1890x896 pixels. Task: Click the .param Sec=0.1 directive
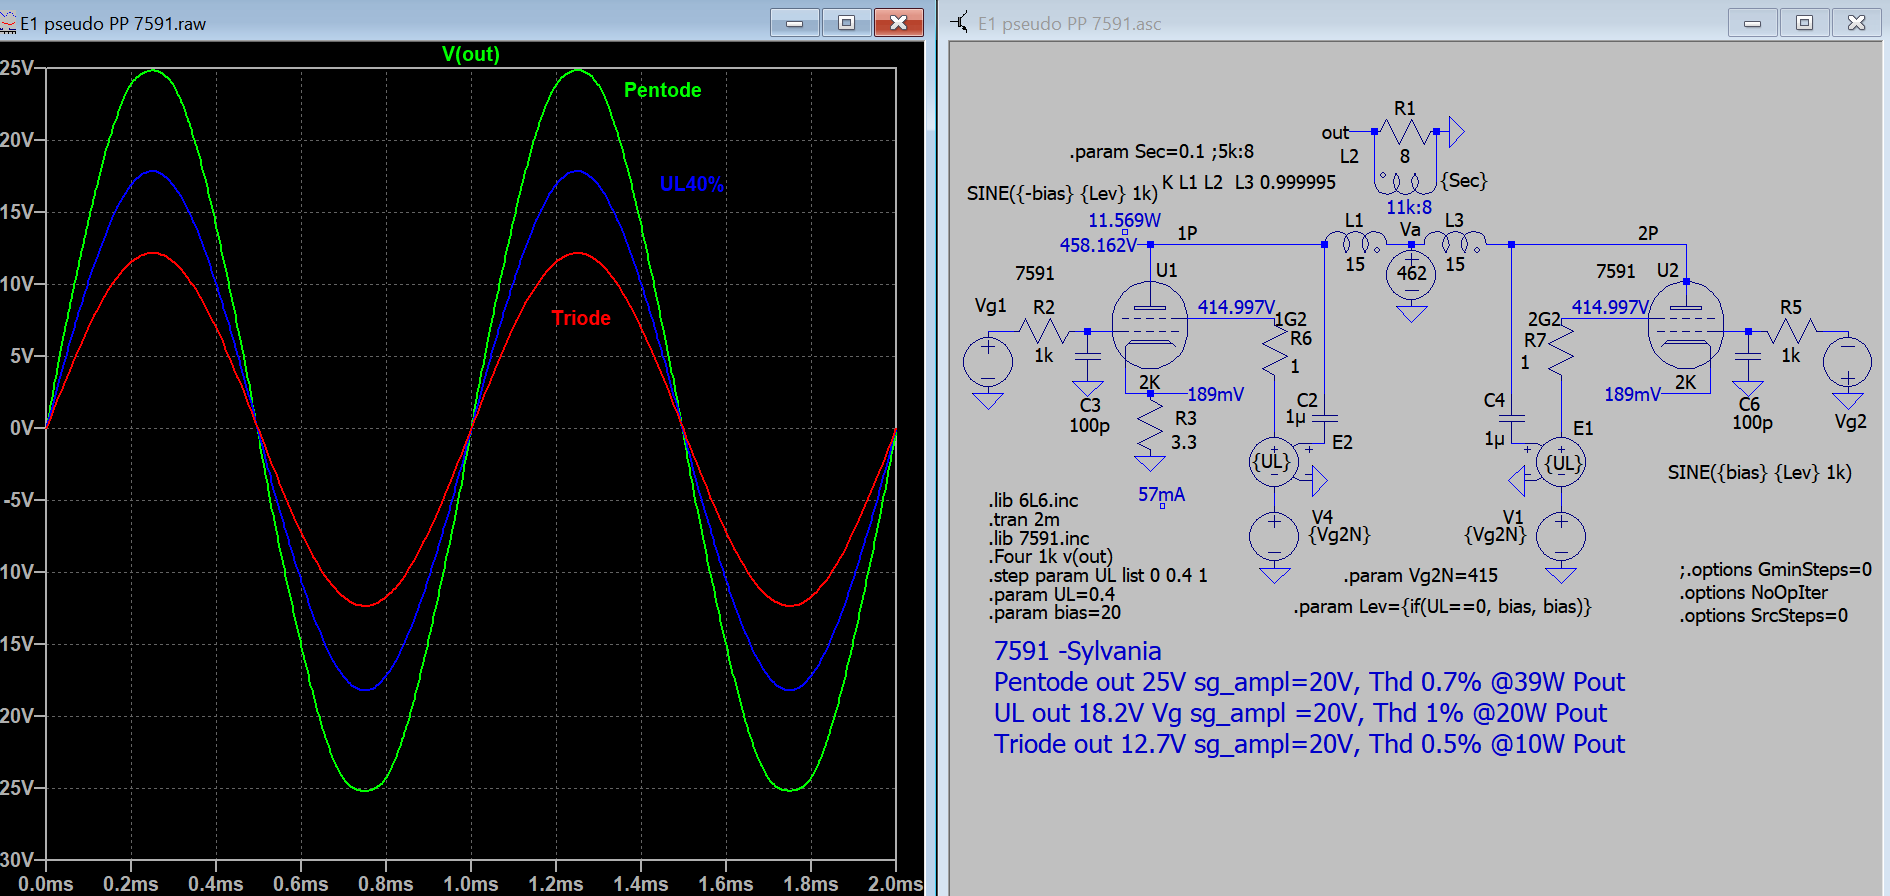click(x=1161, y=152)
